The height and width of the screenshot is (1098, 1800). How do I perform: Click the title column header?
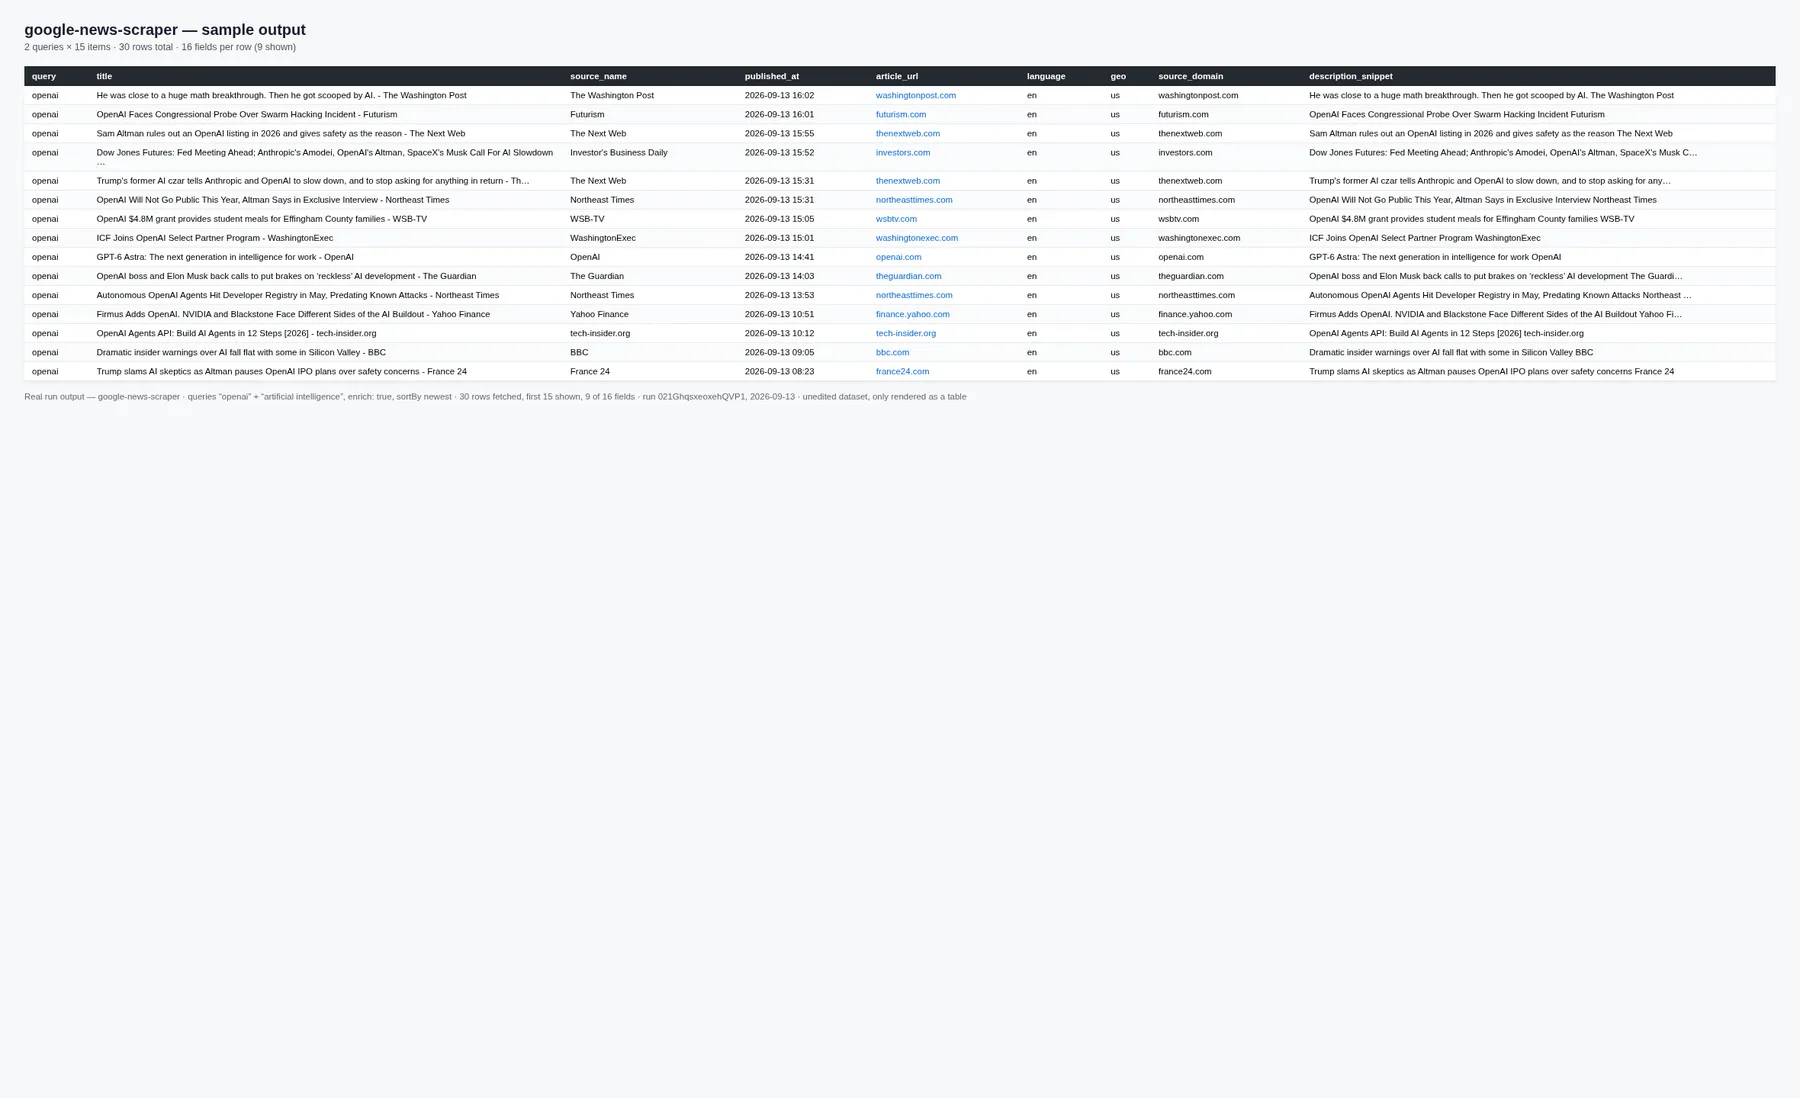click(x=104, y=76)
